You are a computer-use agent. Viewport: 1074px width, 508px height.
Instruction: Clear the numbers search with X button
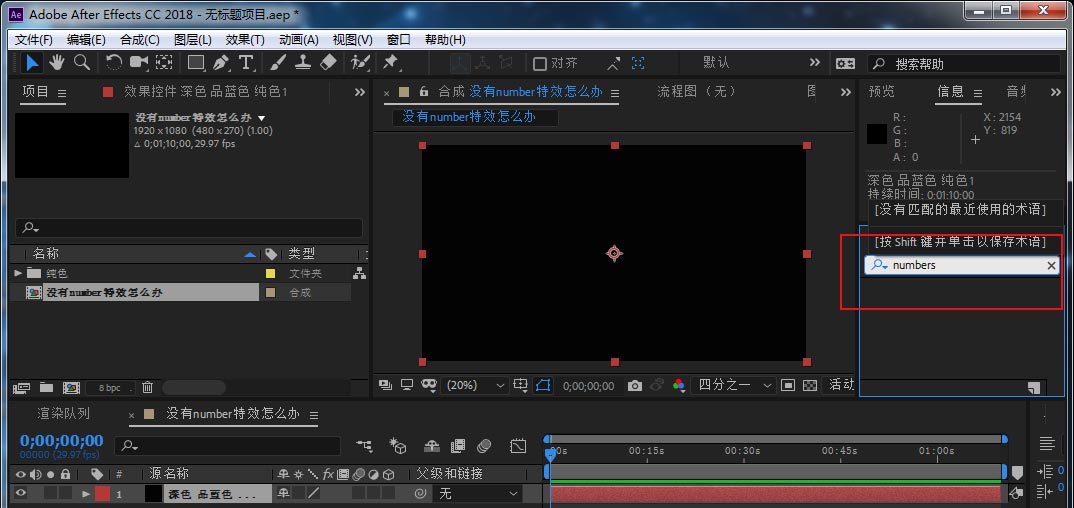pyautogui.click(x=1051, y=265)
